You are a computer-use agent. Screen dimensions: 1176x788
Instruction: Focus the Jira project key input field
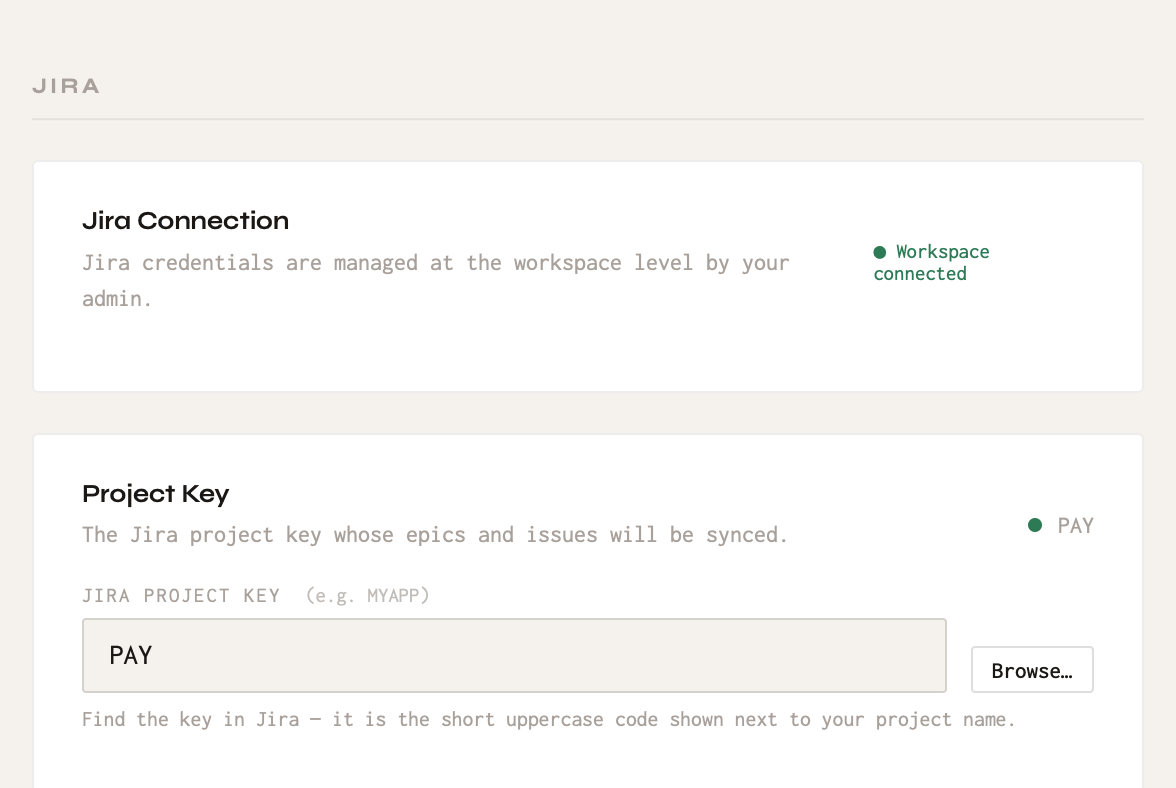coord(514,655)
